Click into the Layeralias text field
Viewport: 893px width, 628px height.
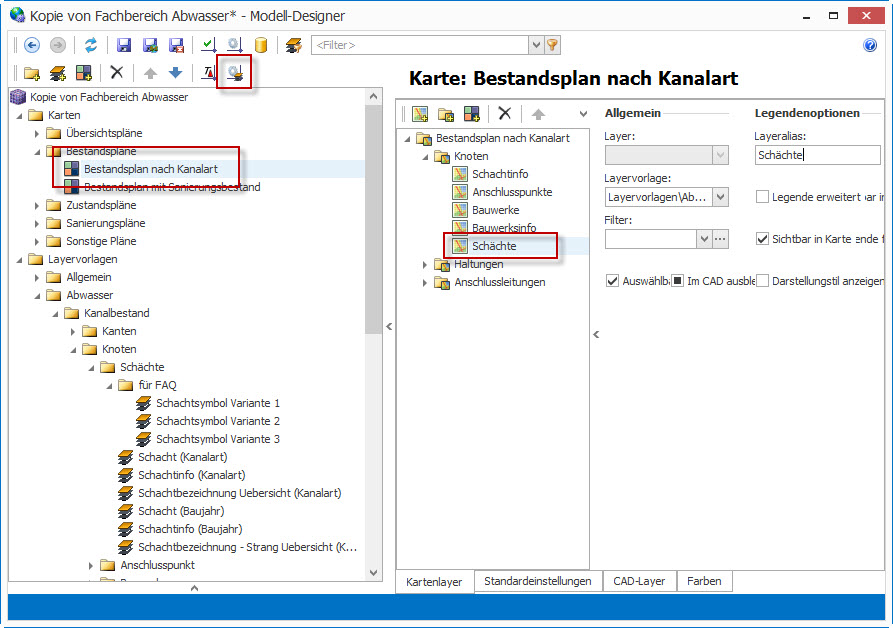817,155
